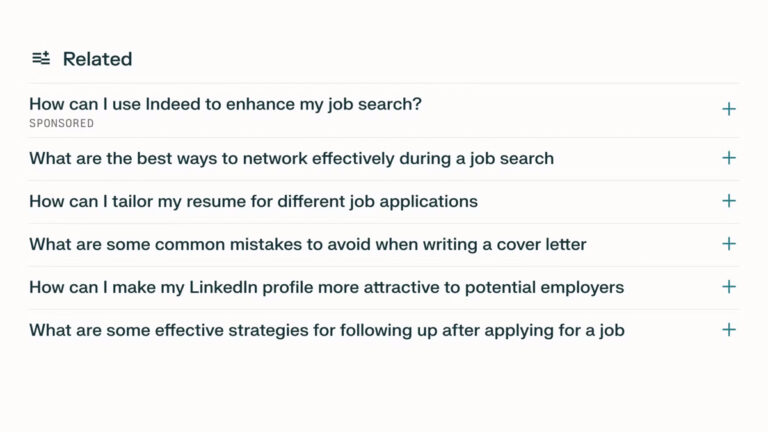Click plus next to the cover letter mistakes question

point(729,244)
